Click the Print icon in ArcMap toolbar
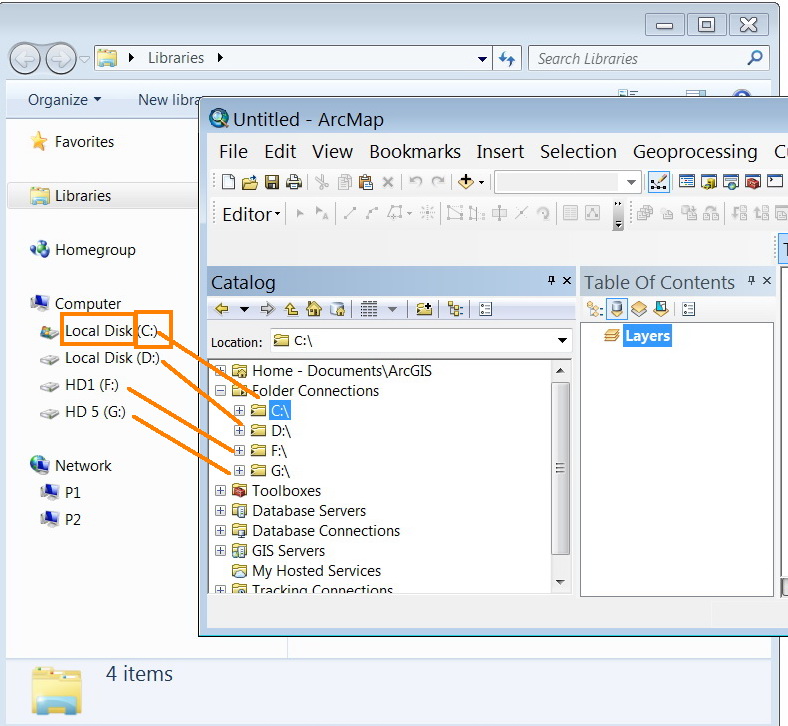Image resolution: width=788 pixels, height=726 pixels. tap(294, 182)
